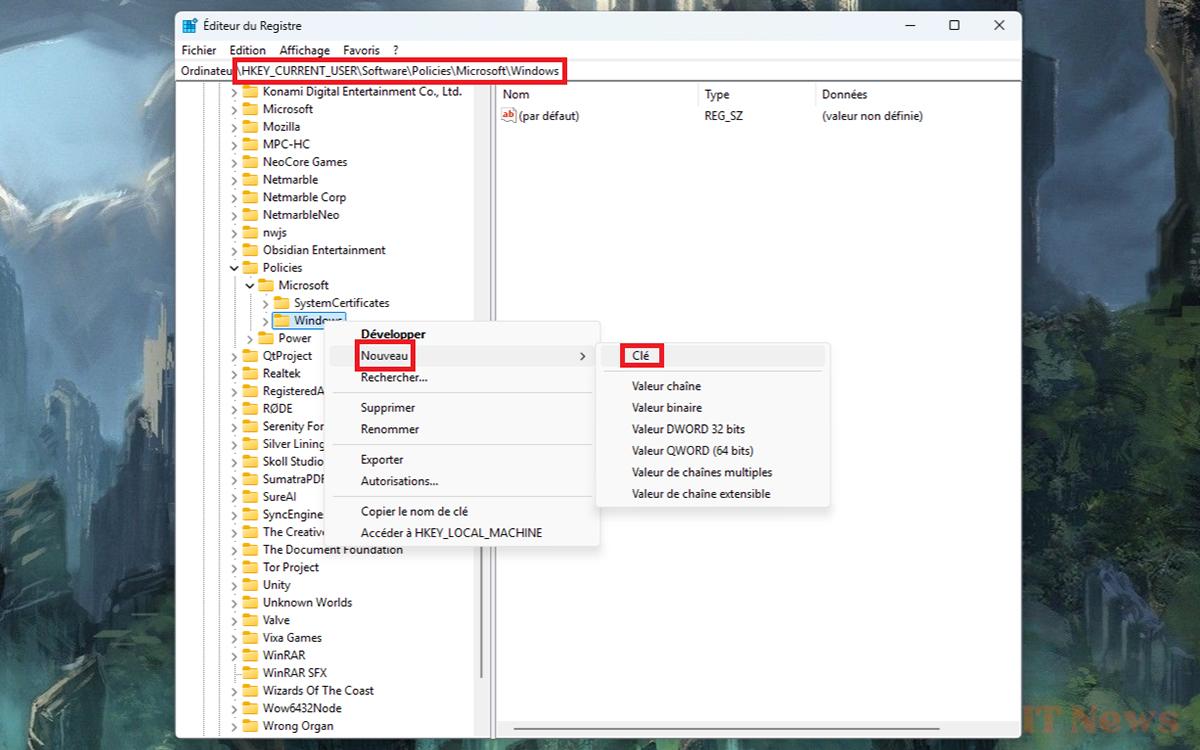Open Autorisations... from the context menu
The image size is (1200, 750).
[462, 481]
